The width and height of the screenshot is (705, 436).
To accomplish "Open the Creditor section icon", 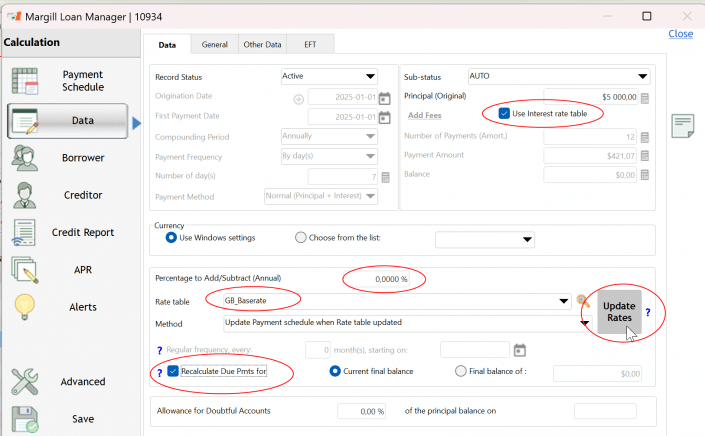I will click(25, 195).
